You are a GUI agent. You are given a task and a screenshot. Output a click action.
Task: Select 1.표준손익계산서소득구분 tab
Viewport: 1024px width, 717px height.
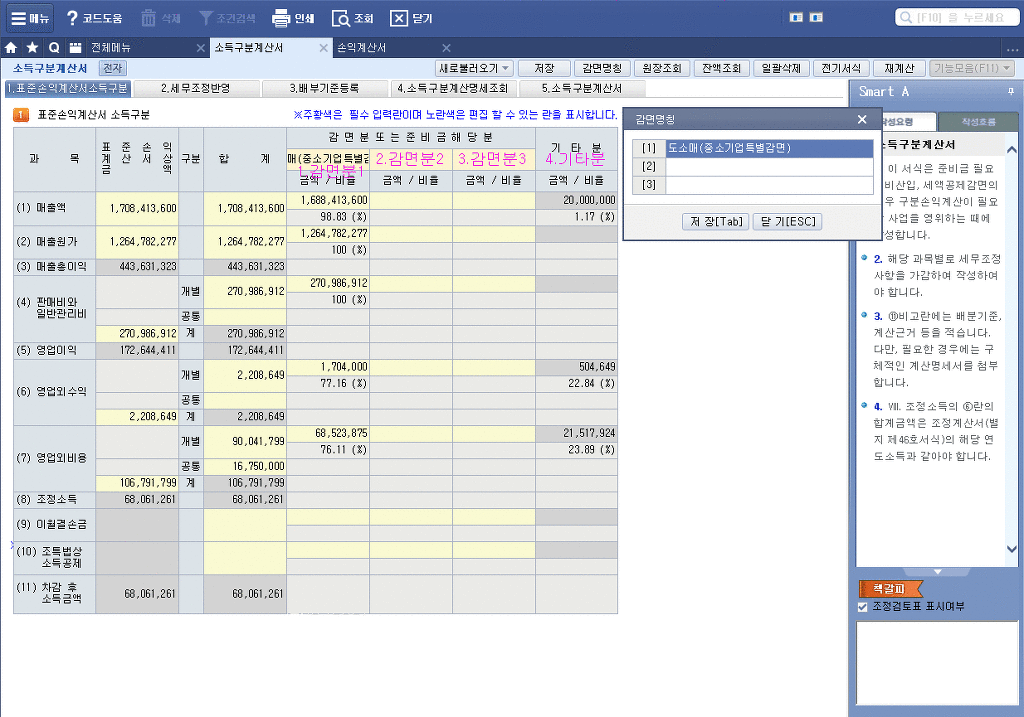[68, 88]
